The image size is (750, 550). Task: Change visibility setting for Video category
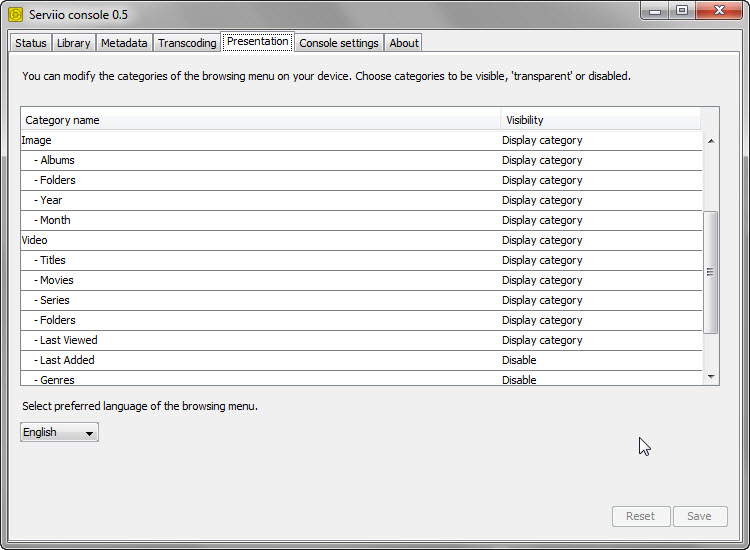coord(600,240)
